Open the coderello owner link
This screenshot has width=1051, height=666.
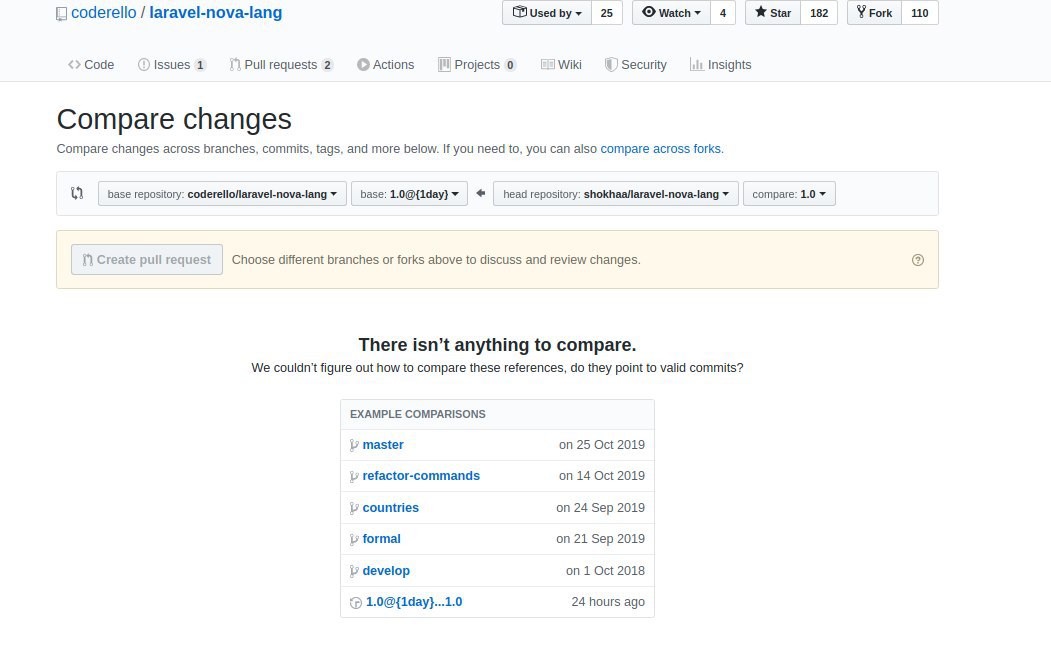(x=104, y=13)
